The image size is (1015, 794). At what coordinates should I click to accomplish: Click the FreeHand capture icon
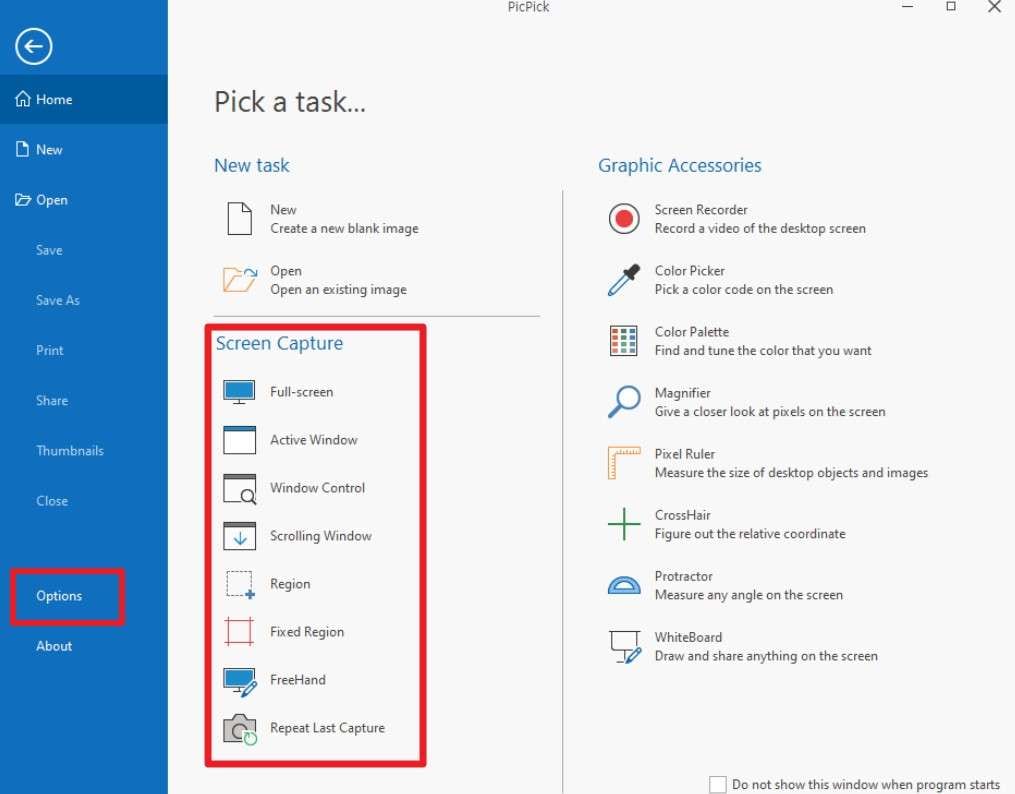point(240,681)
